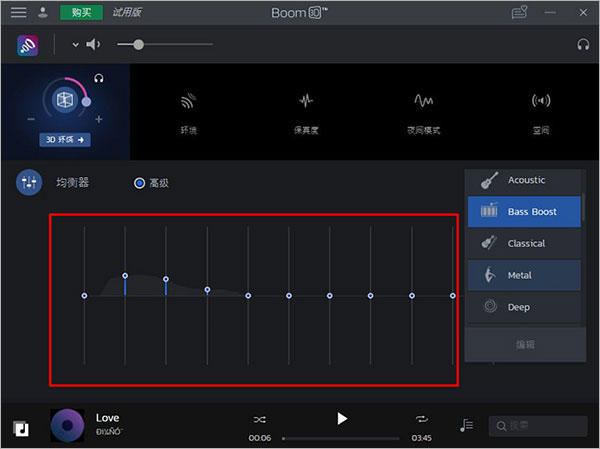The image size is (600, 449).
Task: Mute with the speaker volume icon
Action: 93,44
